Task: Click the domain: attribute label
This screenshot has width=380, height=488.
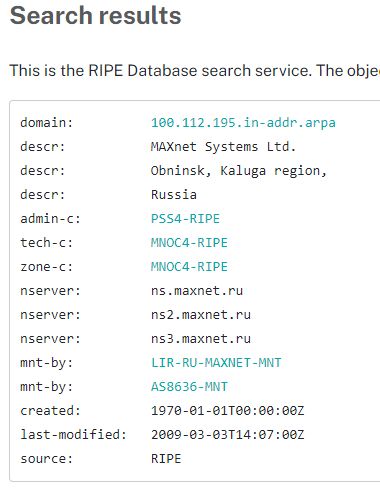Action: pyautogui.click(x=46, y=123)
